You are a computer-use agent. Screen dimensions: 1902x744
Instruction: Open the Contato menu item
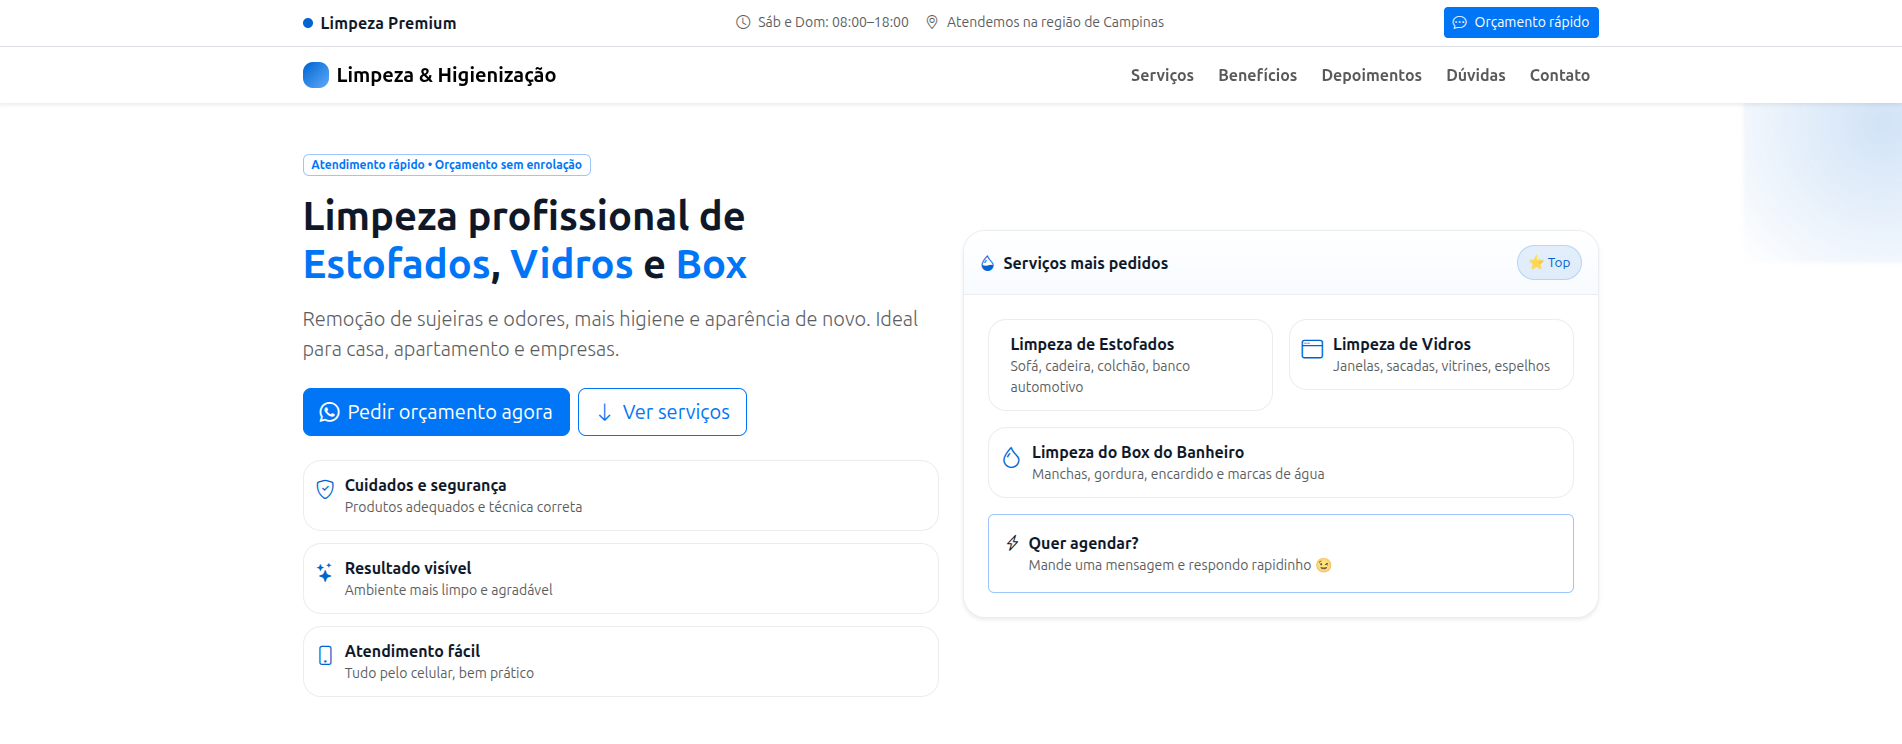click(x=1559, y=75)
